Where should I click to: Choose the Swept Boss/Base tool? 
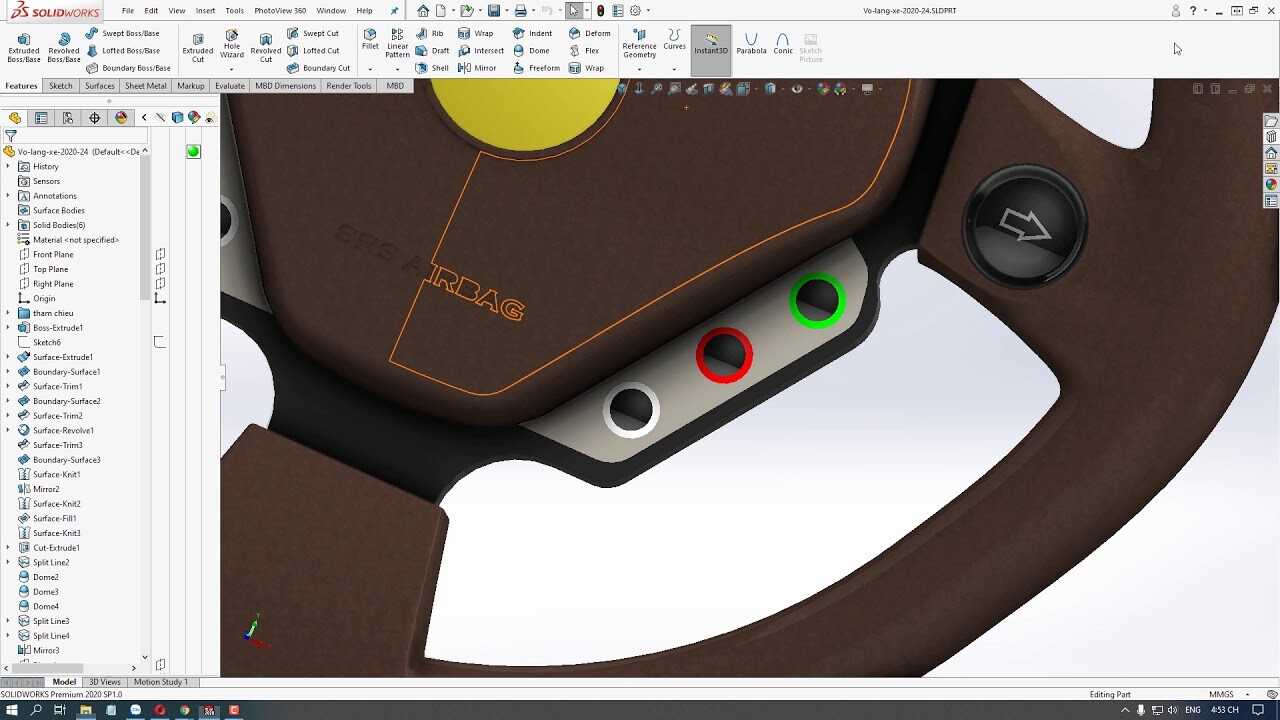click(122, 33)
